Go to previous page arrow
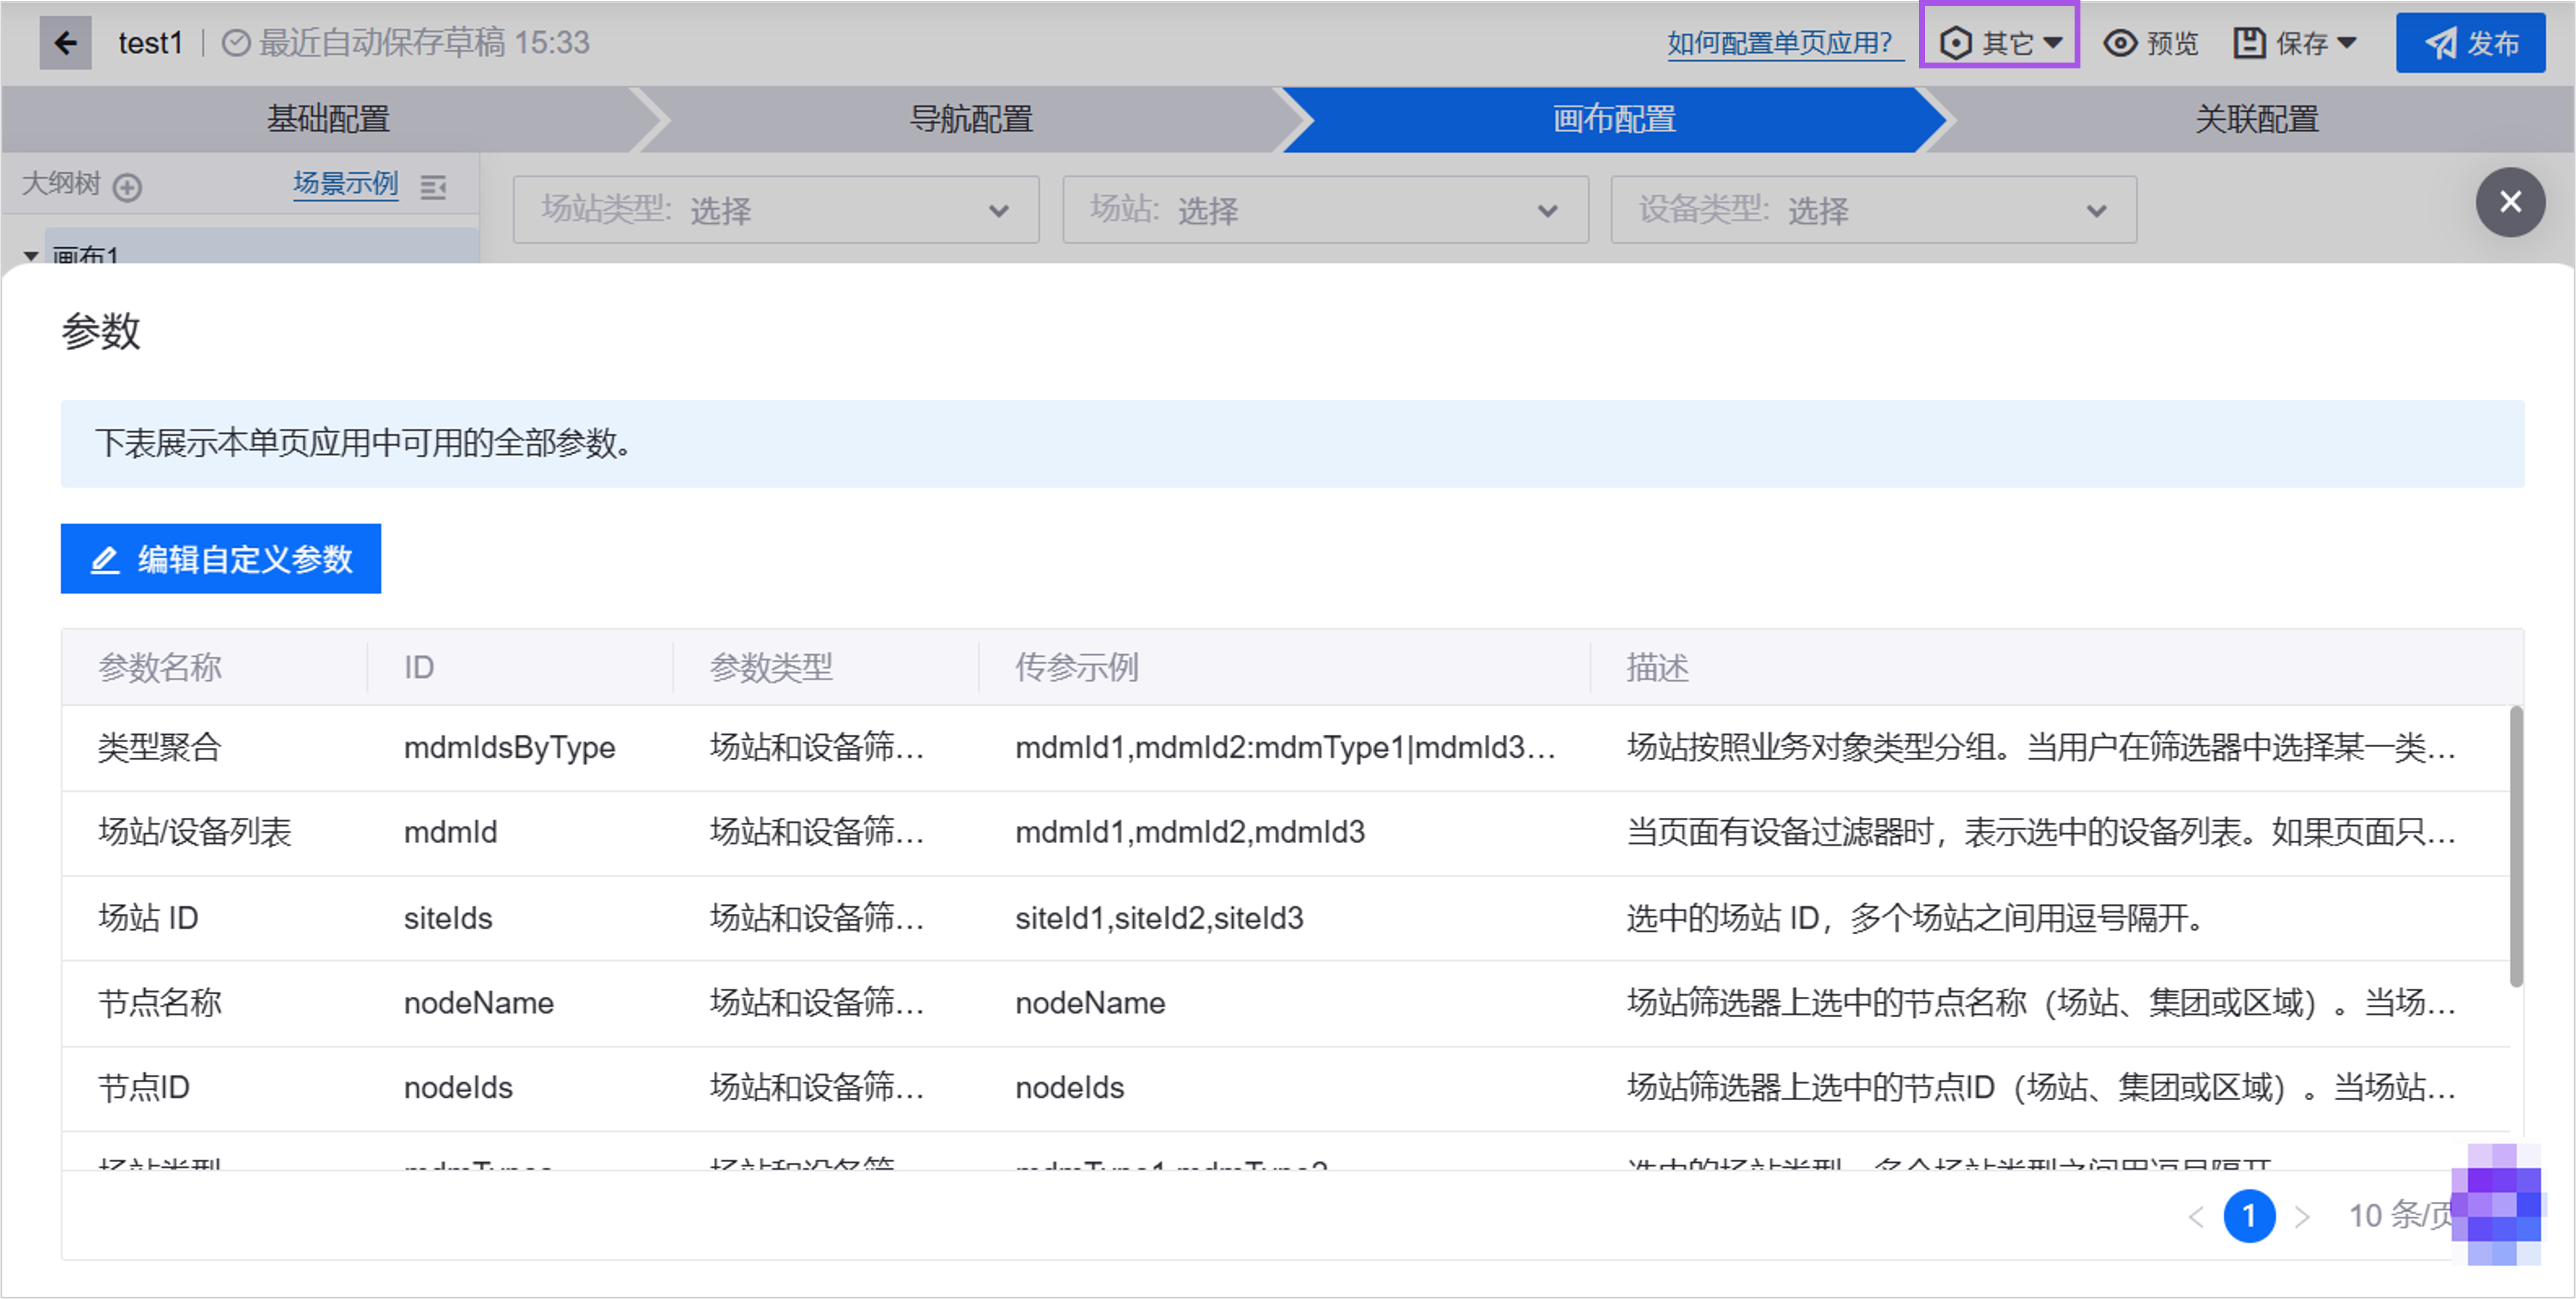This screenshot has height=1299, width=2576. 2195,1217
